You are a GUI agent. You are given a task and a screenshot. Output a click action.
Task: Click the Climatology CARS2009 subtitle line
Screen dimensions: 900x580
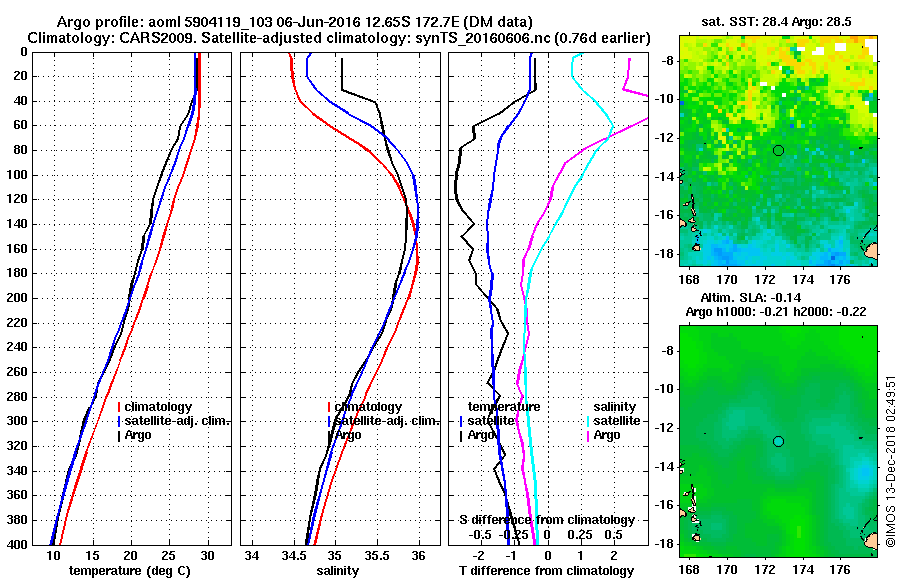click(x=339, y=38)
